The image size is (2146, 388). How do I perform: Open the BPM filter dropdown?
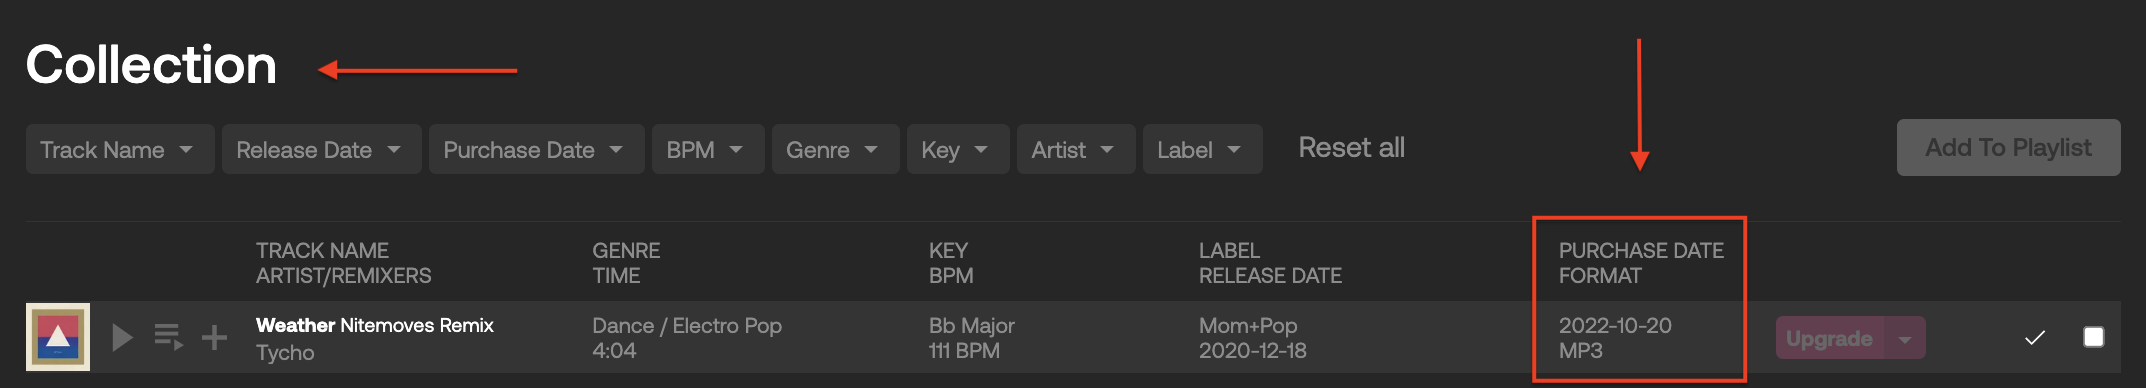(x=708, y=149)
